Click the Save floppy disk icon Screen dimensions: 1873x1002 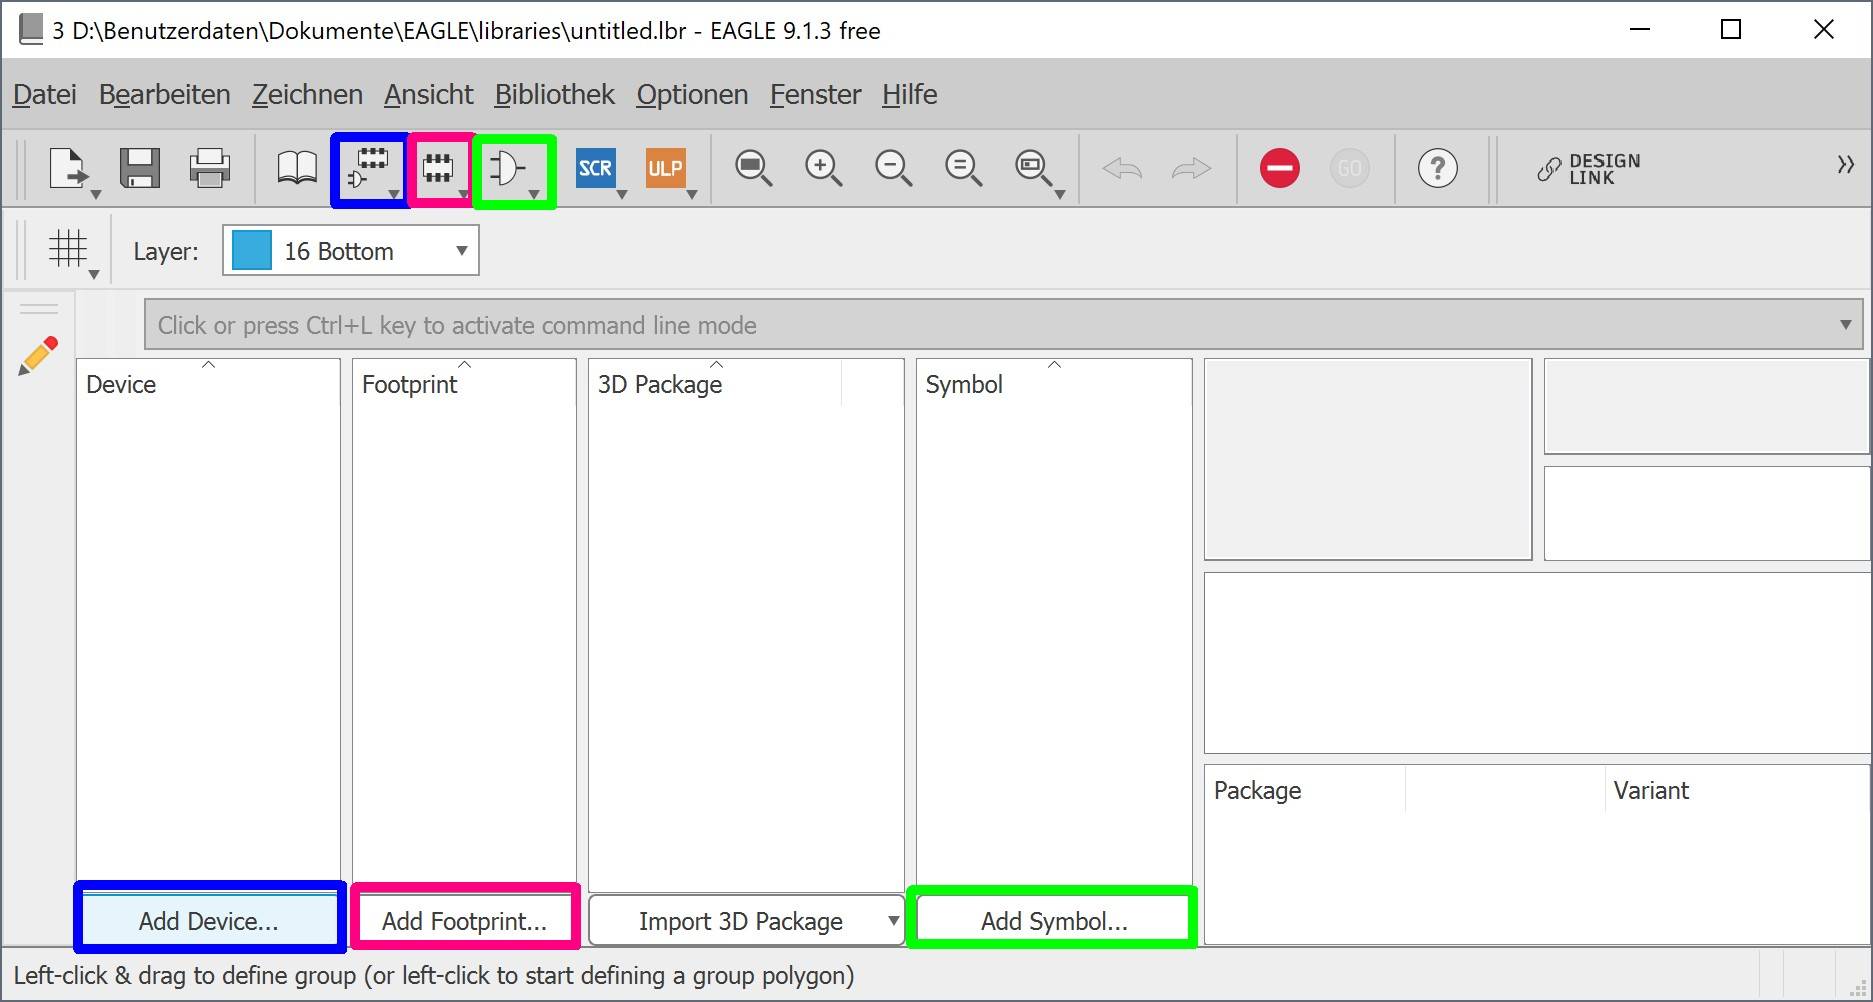point(140,168)
